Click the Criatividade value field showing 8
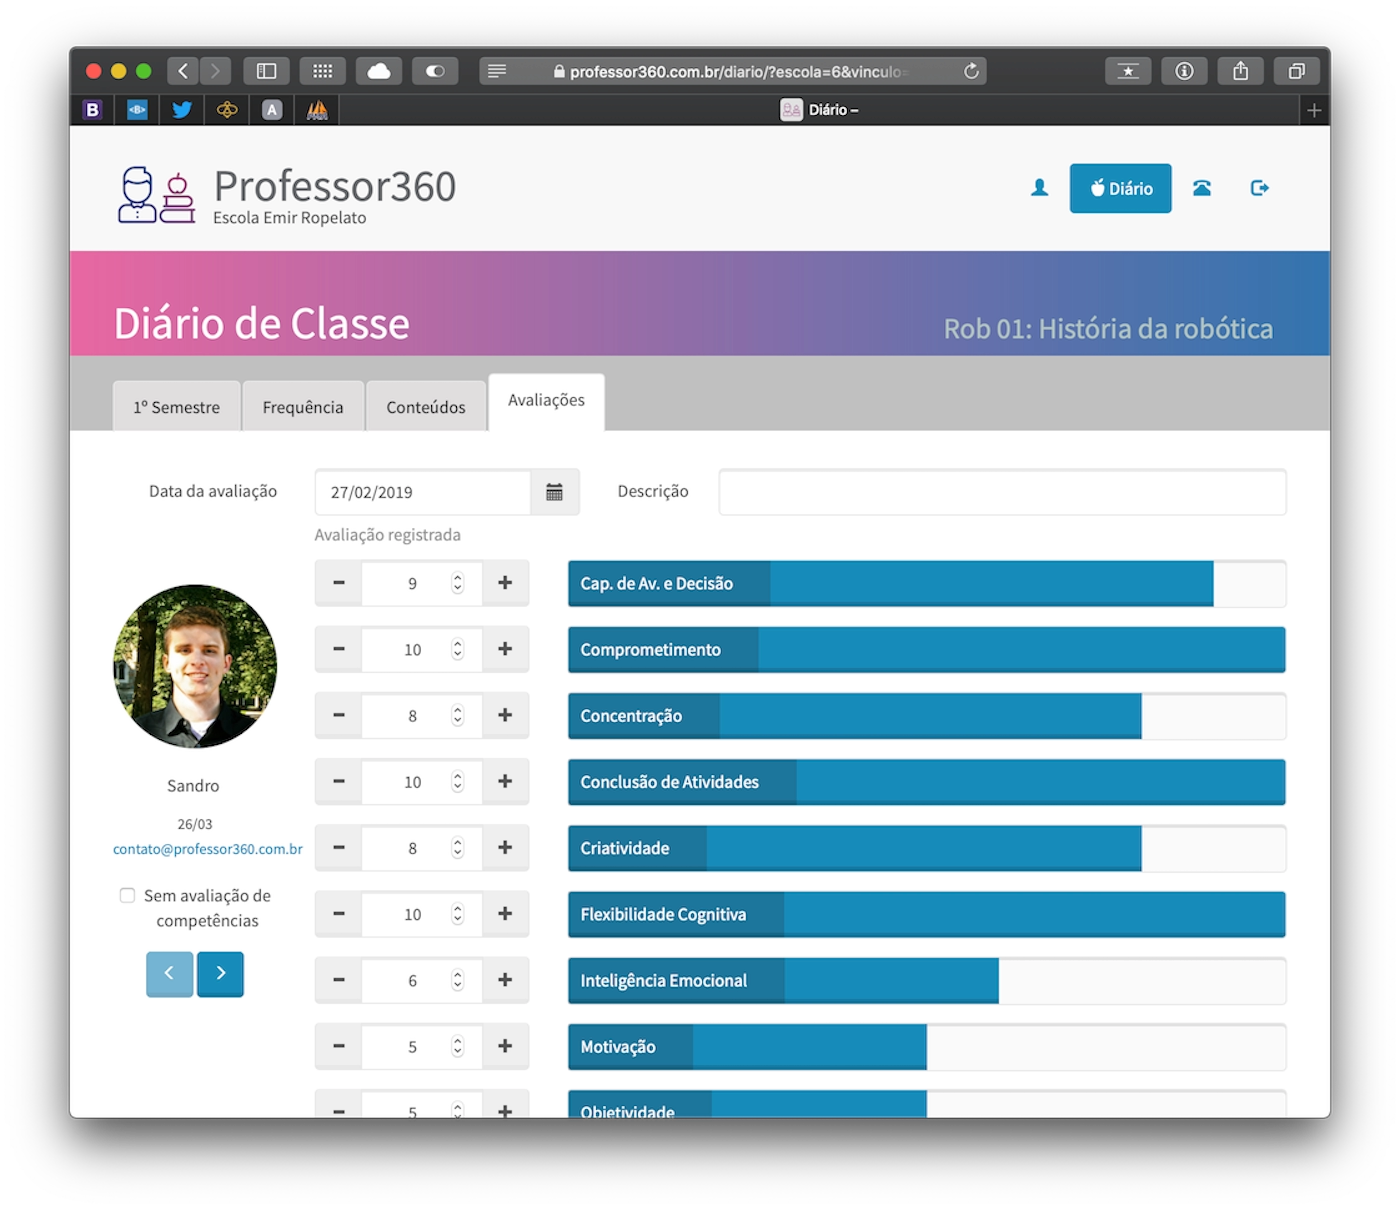1400x1210 pixels. [422, 848]
